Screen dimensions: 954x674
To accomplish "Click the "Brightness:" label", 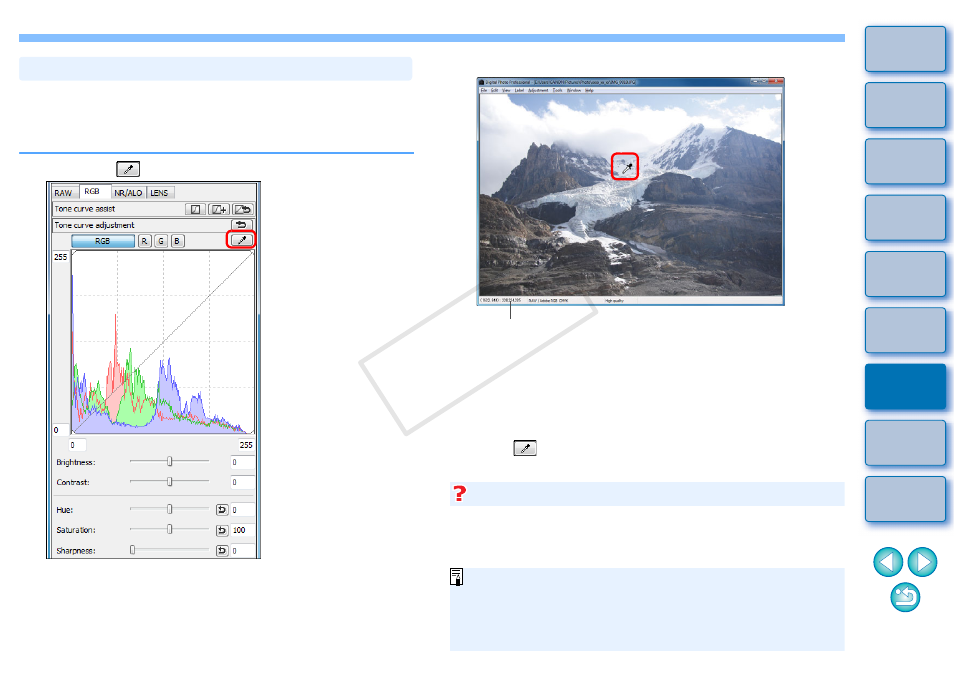I will click(76, 462).
